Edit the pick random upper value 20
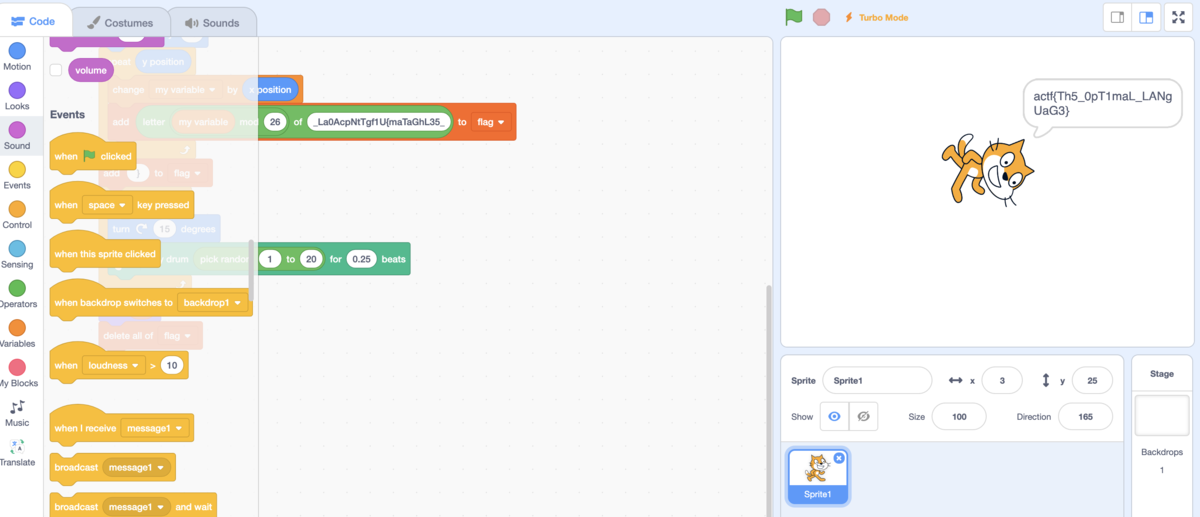The width and height of the screenshot is (1200, 517). 311,259
